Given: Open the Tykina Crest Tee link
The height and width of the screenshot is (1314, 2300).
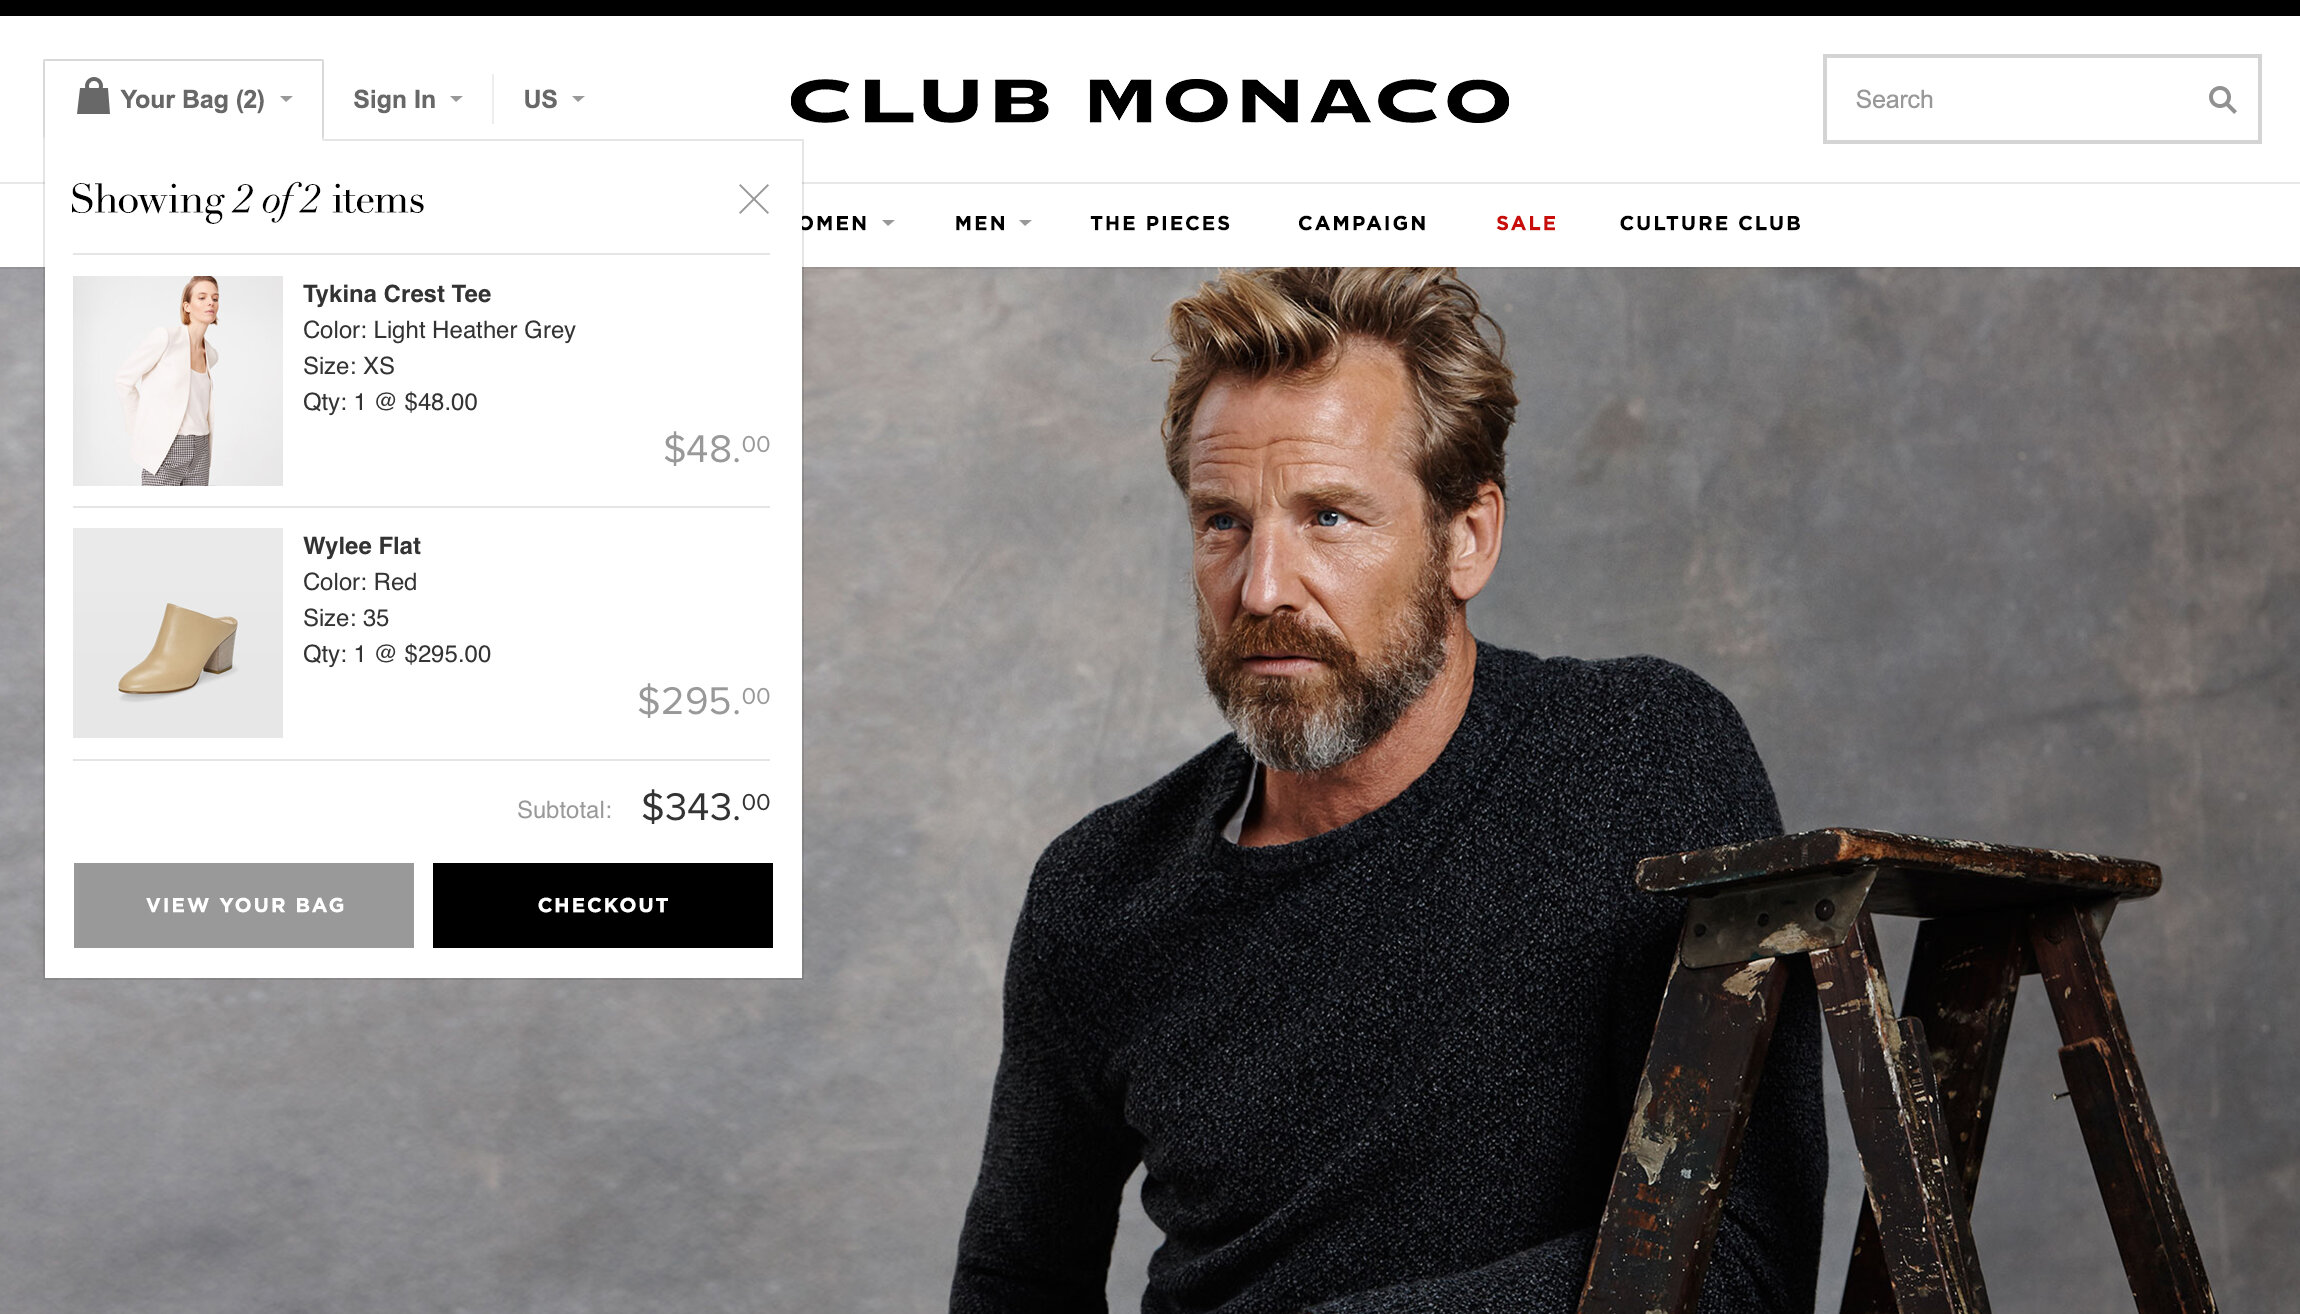Looking at the screenshot, I should click(x=397, y=294).
